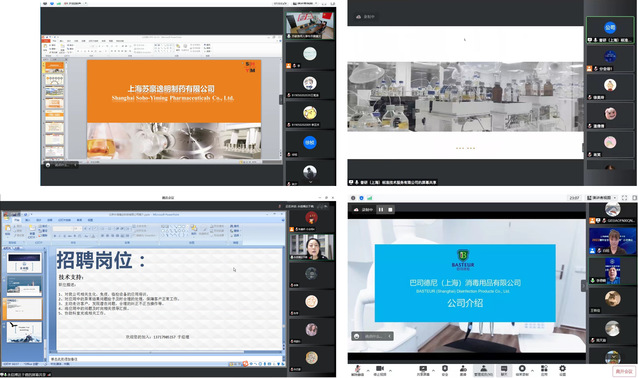This screenshot has width=638, height=378.
Task: Select the first slide thumbnail in PowerPoint panel
Action: coord(24,263)
